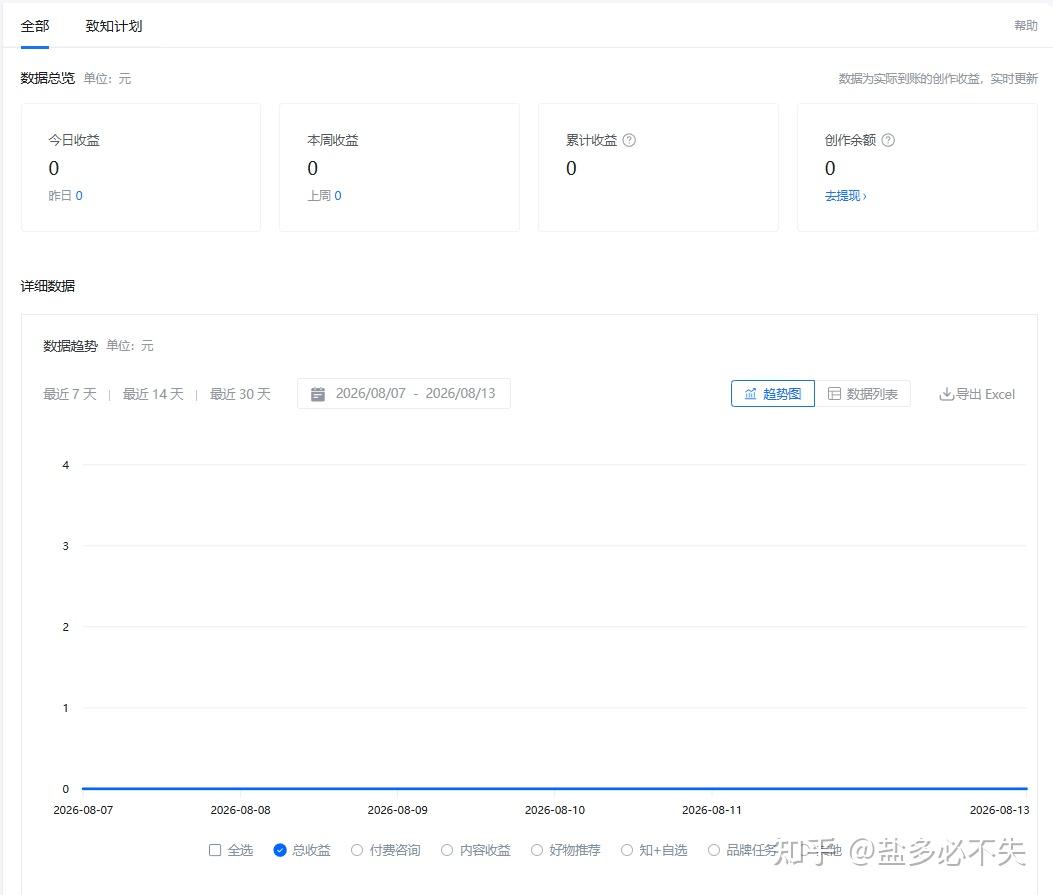Switch to the 致知计划 tab
The width and height of the screenshot is (1053, 895).
(113, 26)
